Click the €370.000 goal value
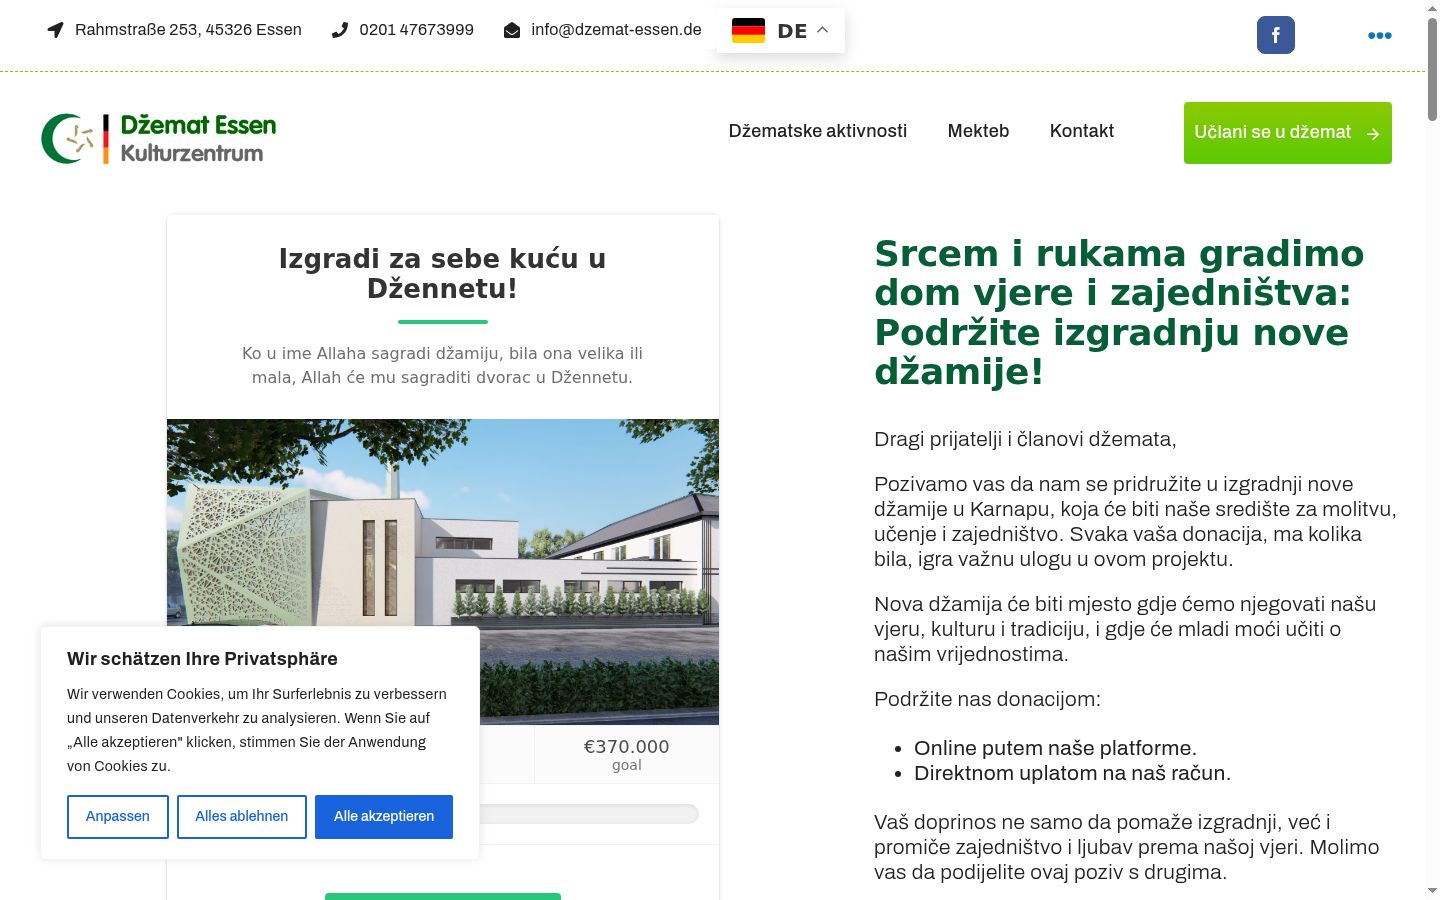The height and width of the screenshot is (900, 1440). point(627,747)
